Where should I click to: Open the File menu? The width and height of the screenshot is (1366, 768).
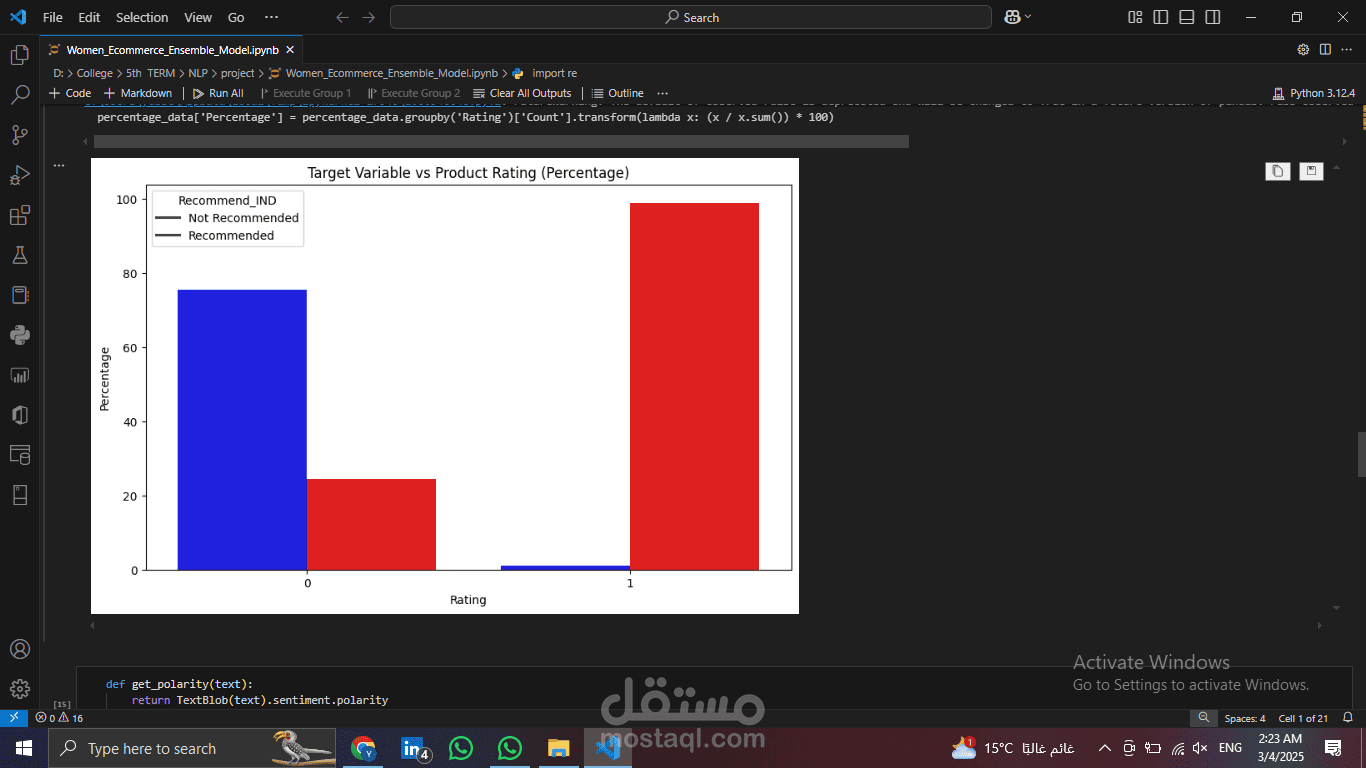pyautogui.click(x=53, y=17)
